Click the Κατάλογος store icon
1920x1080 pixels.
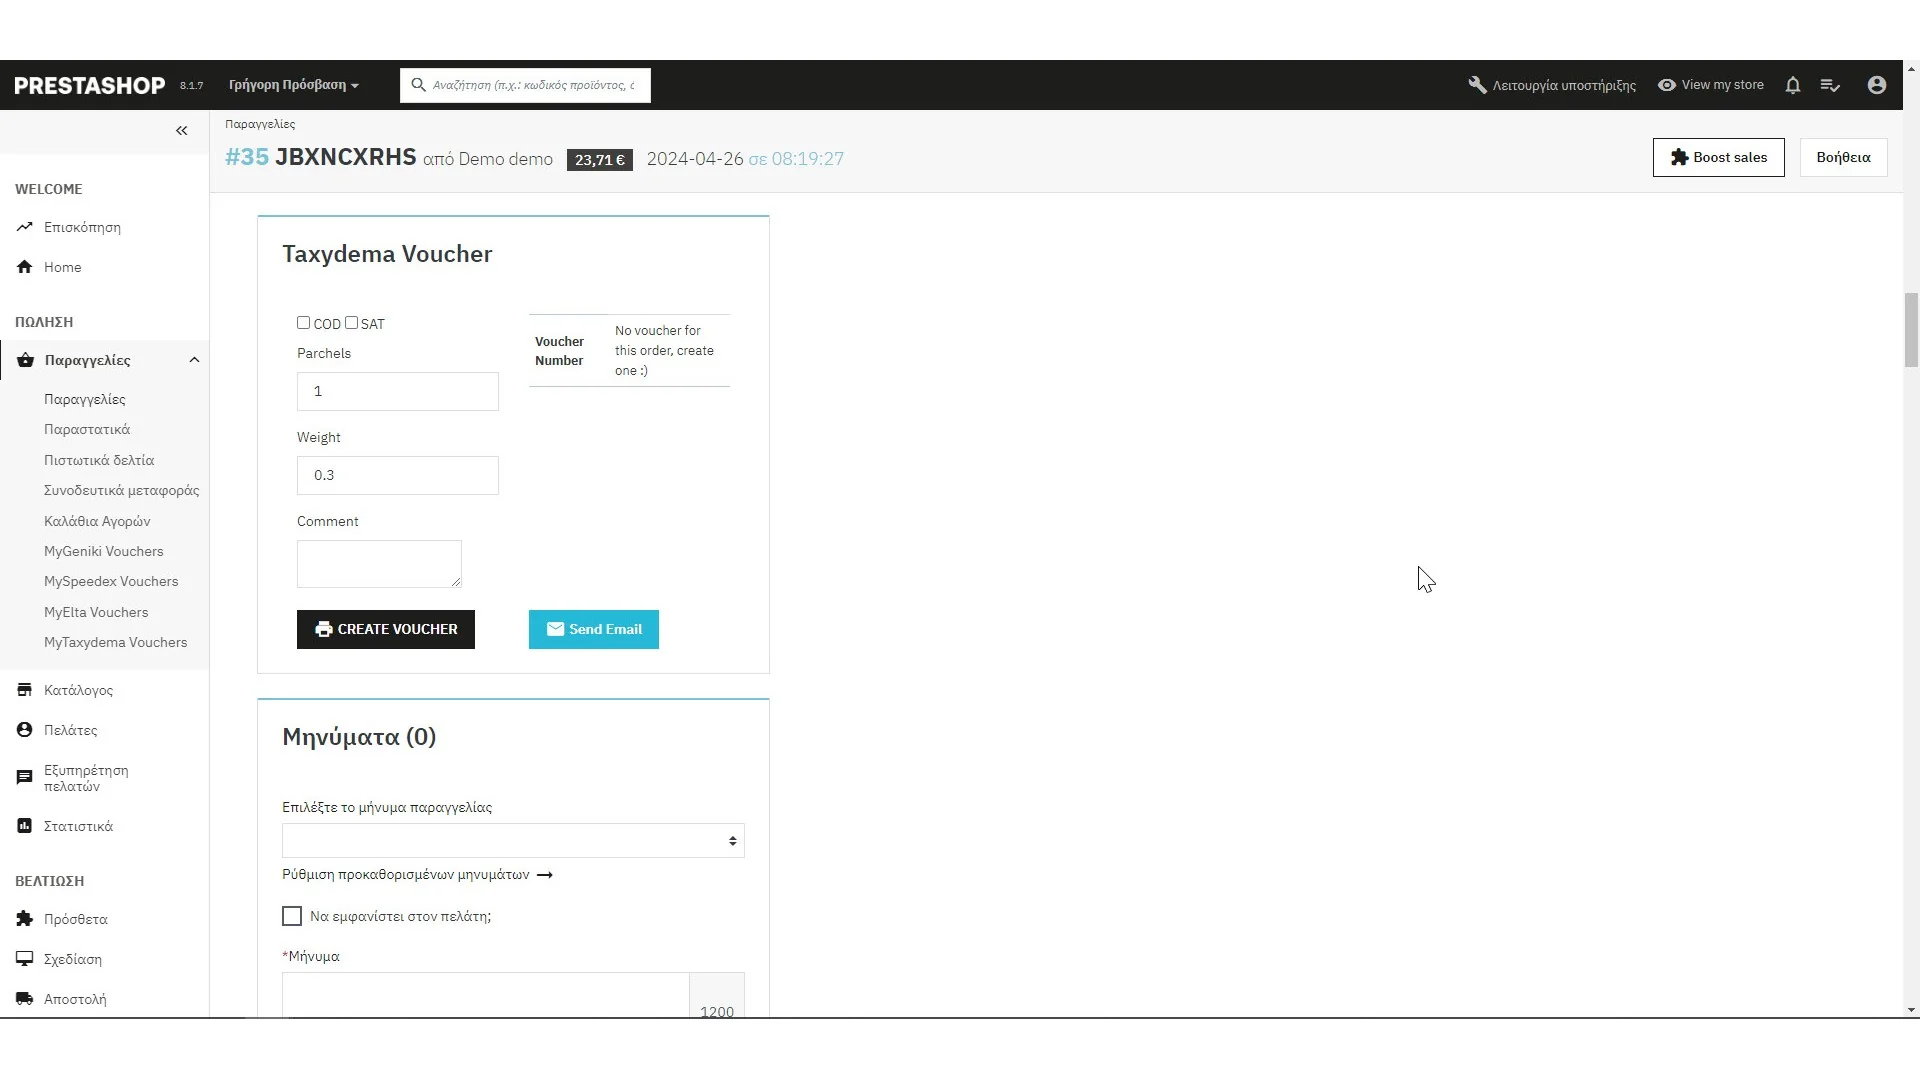25,690
